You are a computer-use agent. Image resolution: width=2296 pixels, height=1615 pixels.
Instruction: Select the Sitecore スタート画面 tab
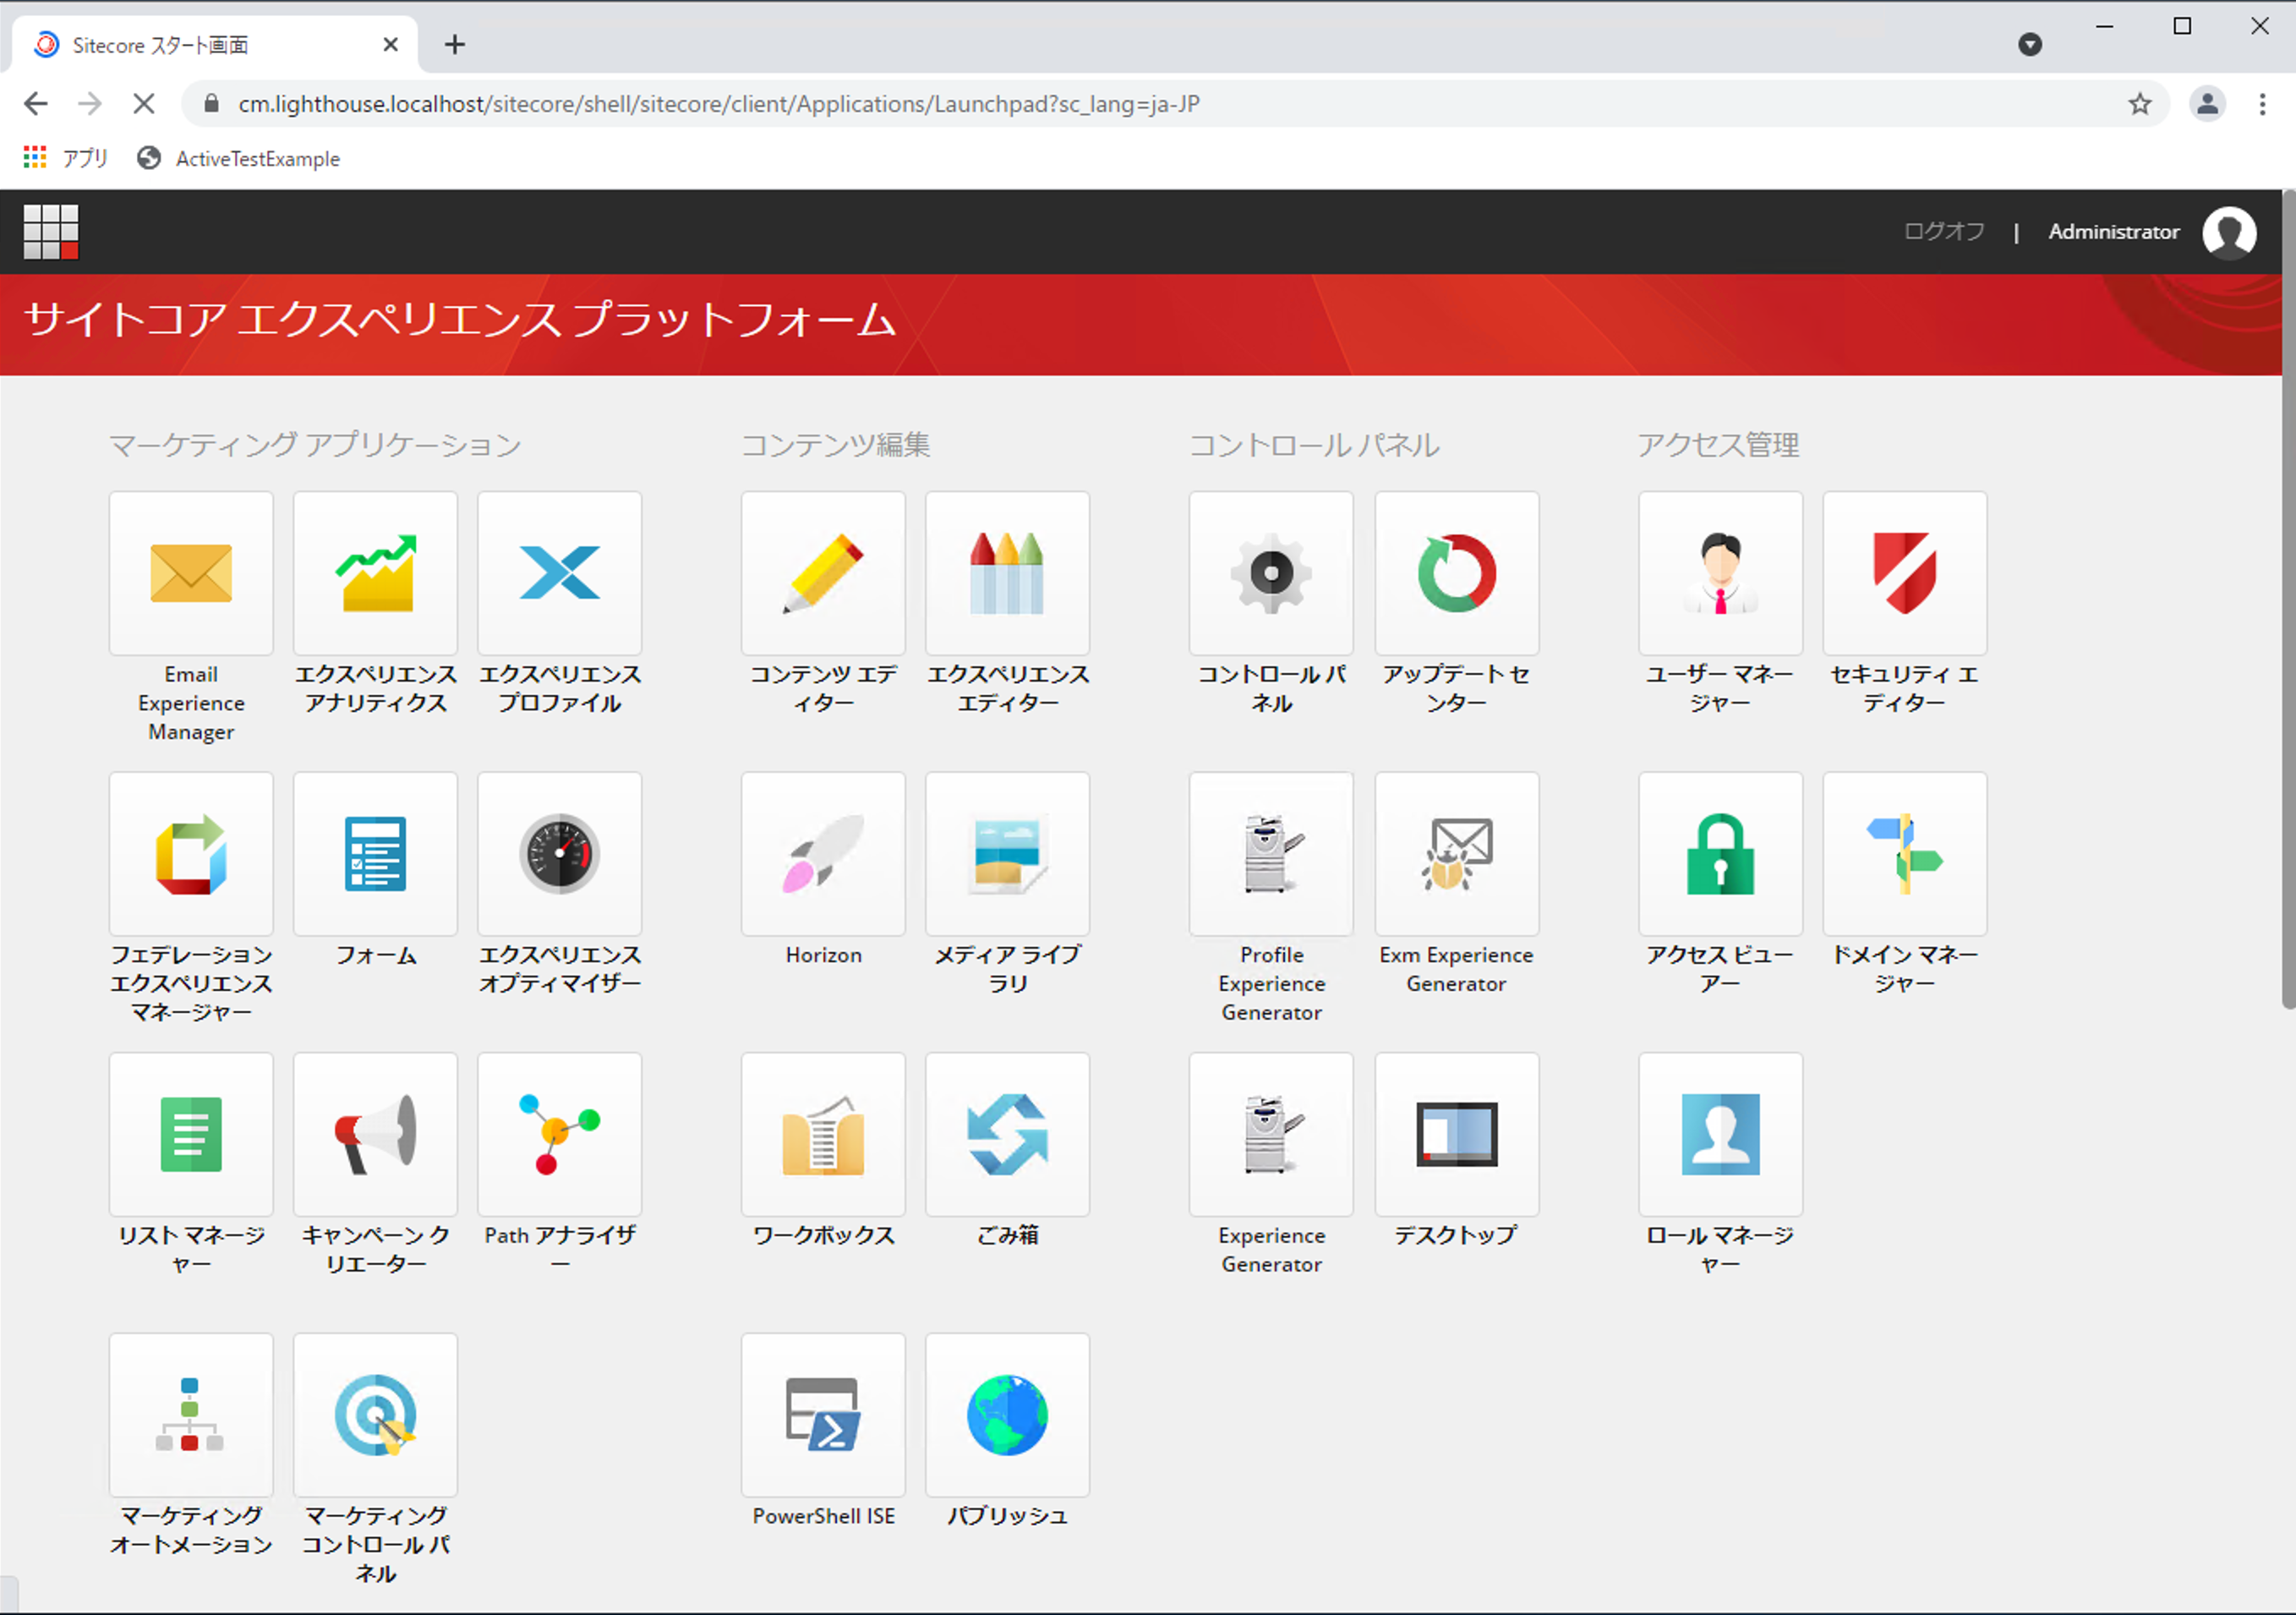[215, 44]
